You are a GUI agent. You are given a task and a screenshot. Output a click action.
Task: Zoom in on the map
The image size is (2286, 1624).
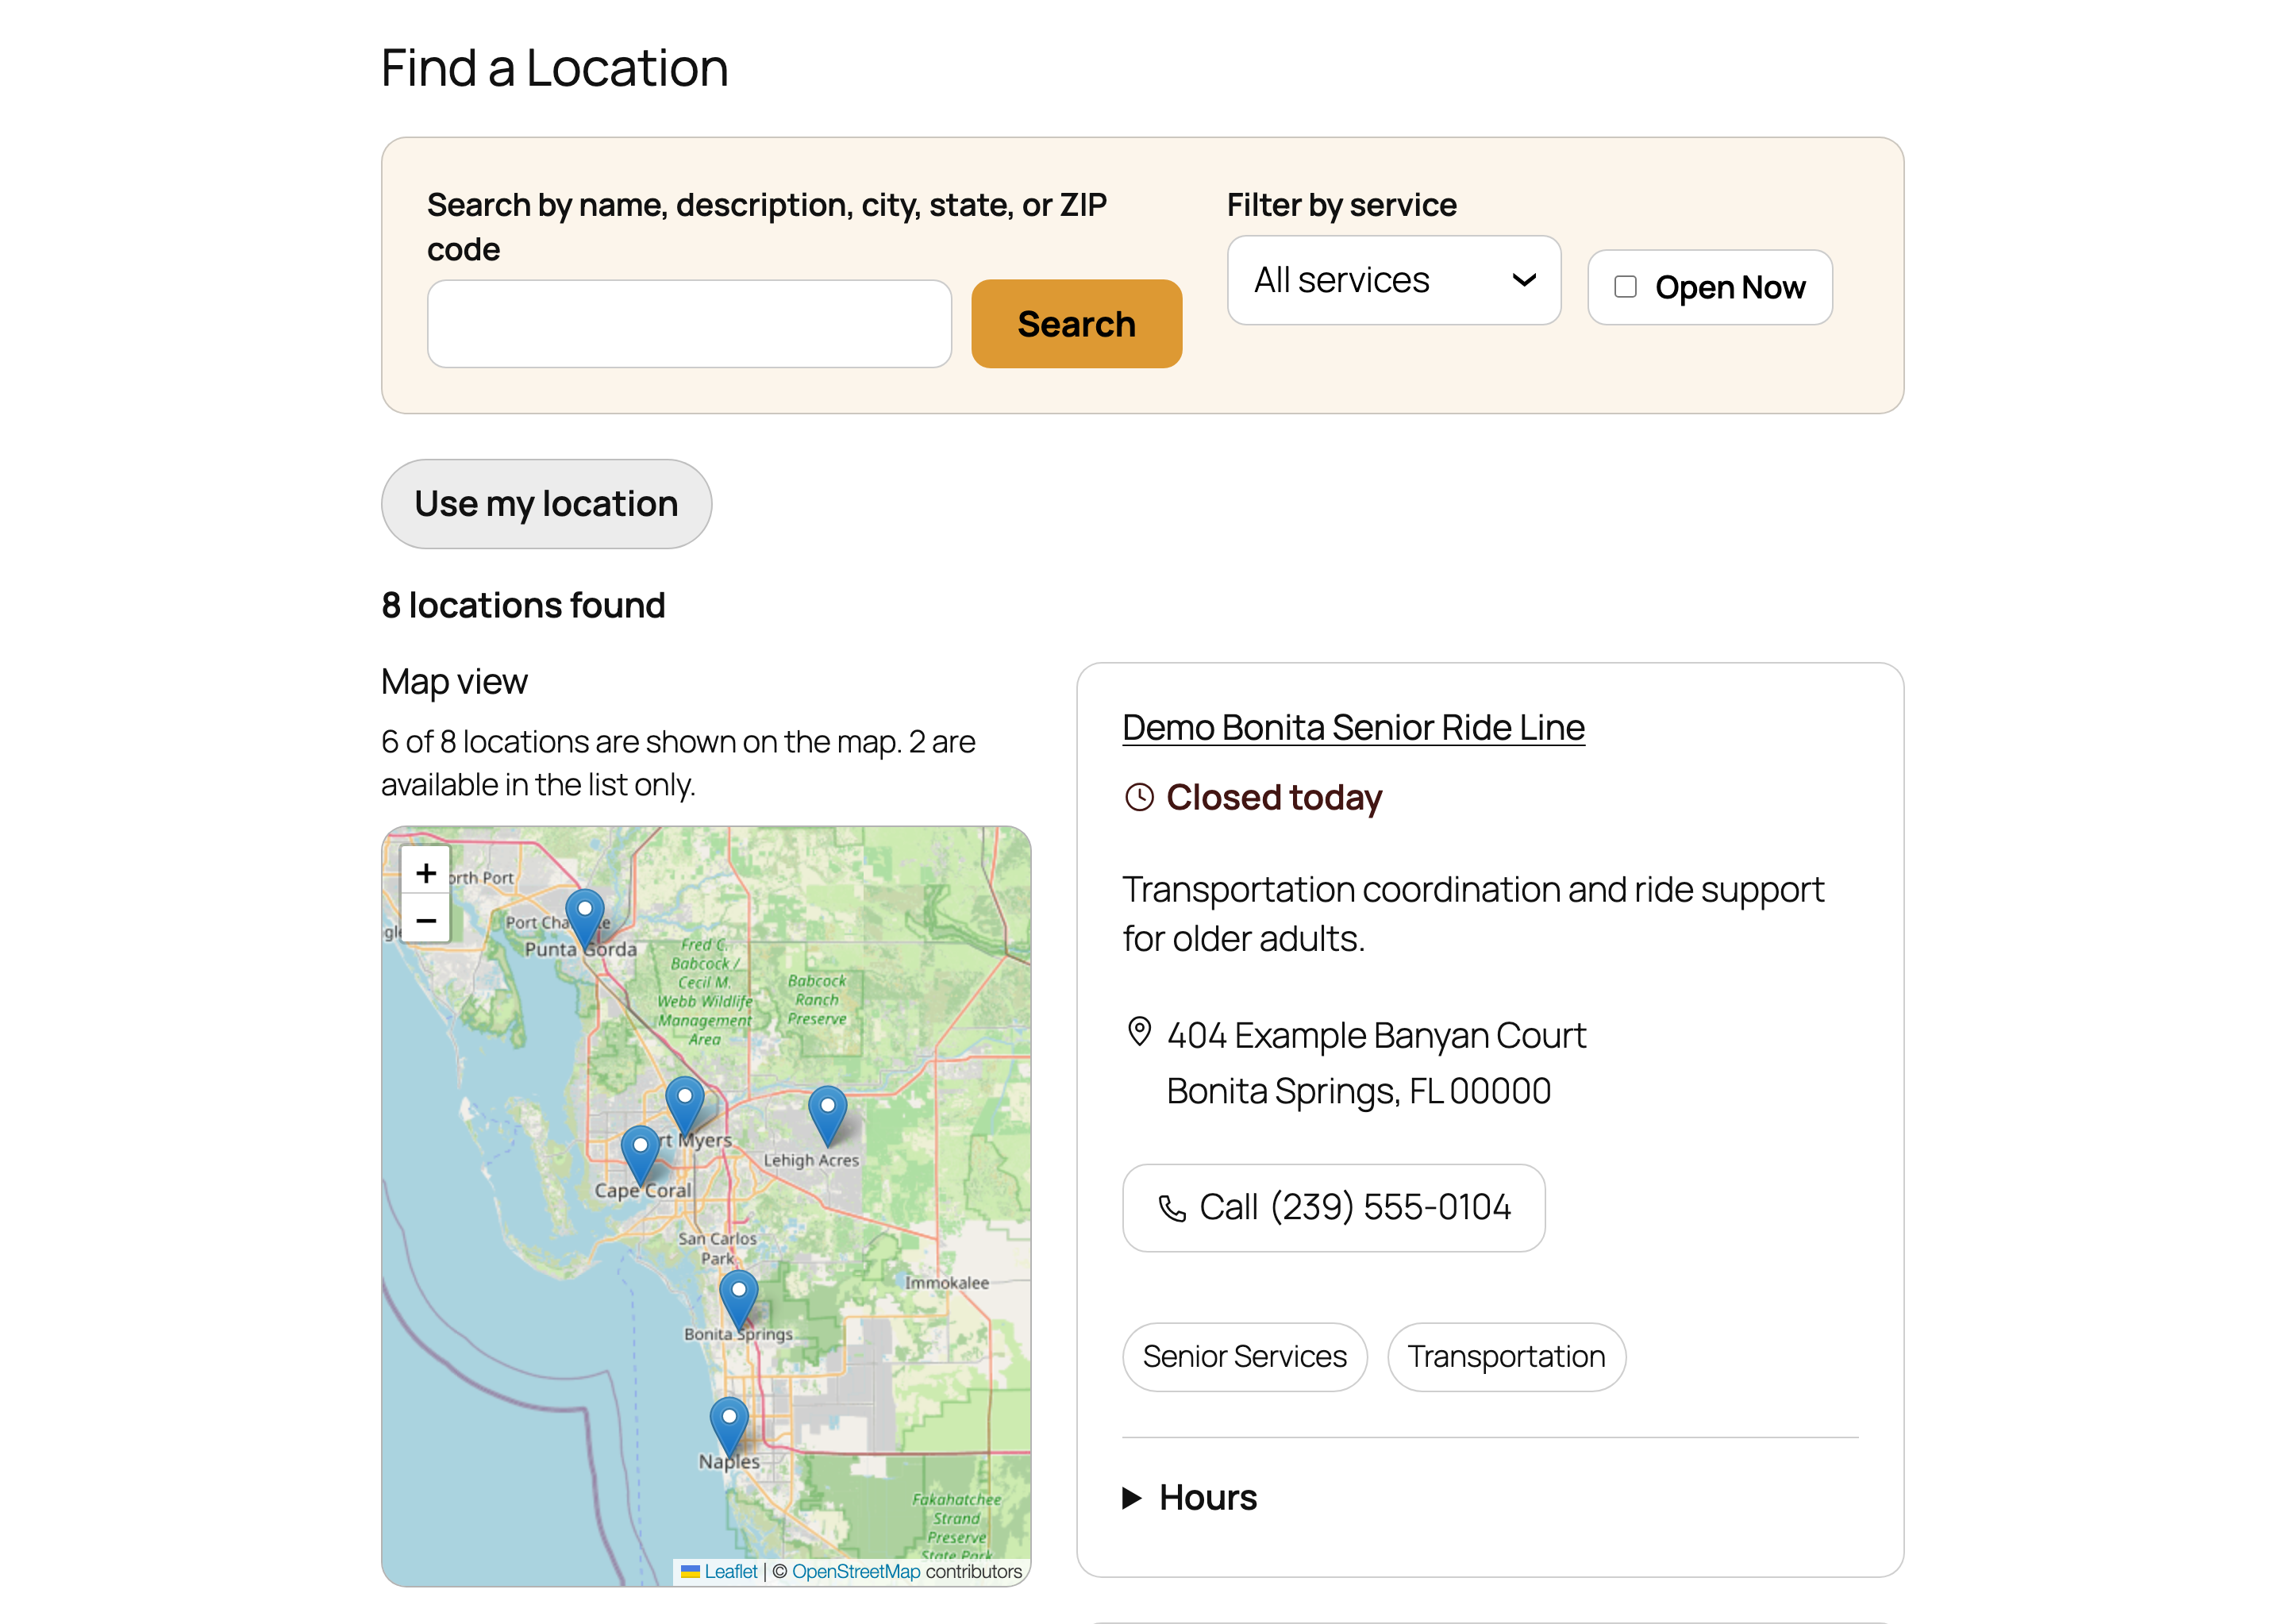click(426, 872)
